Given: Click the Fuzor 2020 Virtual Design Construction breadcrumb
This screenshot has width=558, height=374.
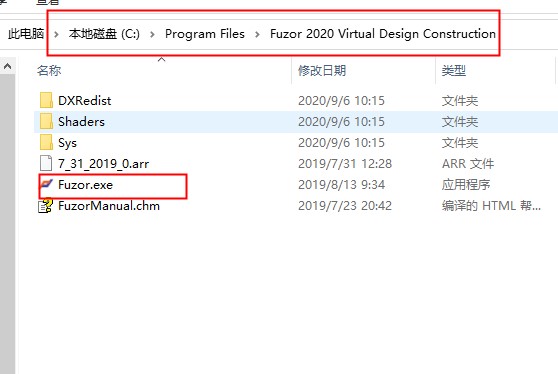Looking at the screenshot, I should 383,34.
